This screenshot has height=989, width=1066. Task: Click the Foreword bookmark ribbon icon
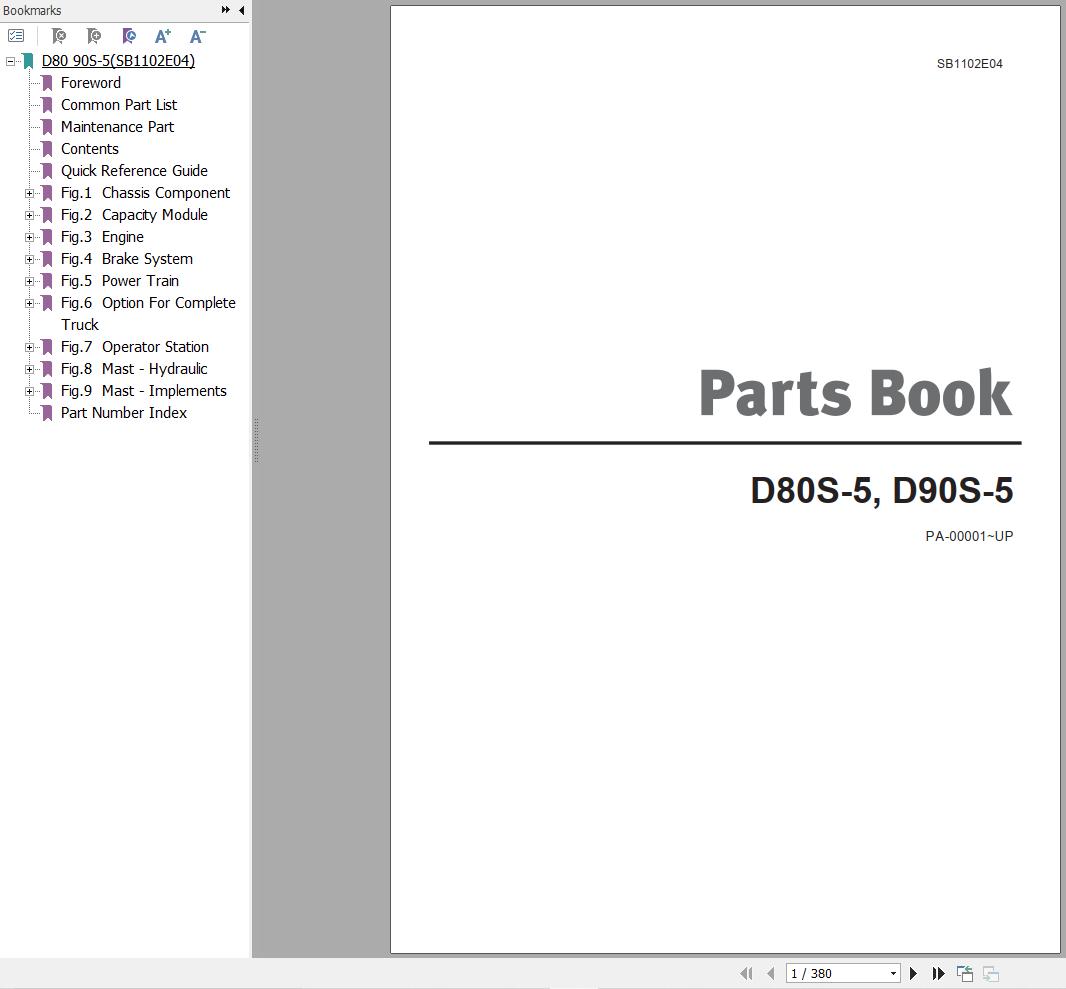pos(47,83)
